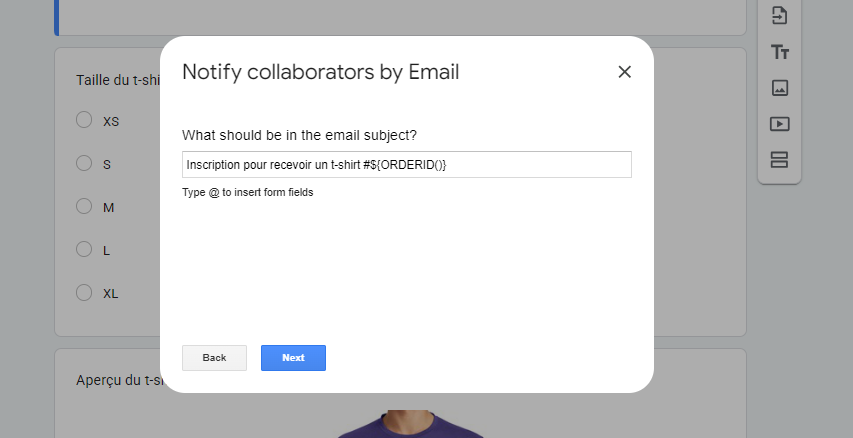The image size is (853, 438).
Task: Focus the email subject input field
Action: pyautogui.click(x=406, y=164)
